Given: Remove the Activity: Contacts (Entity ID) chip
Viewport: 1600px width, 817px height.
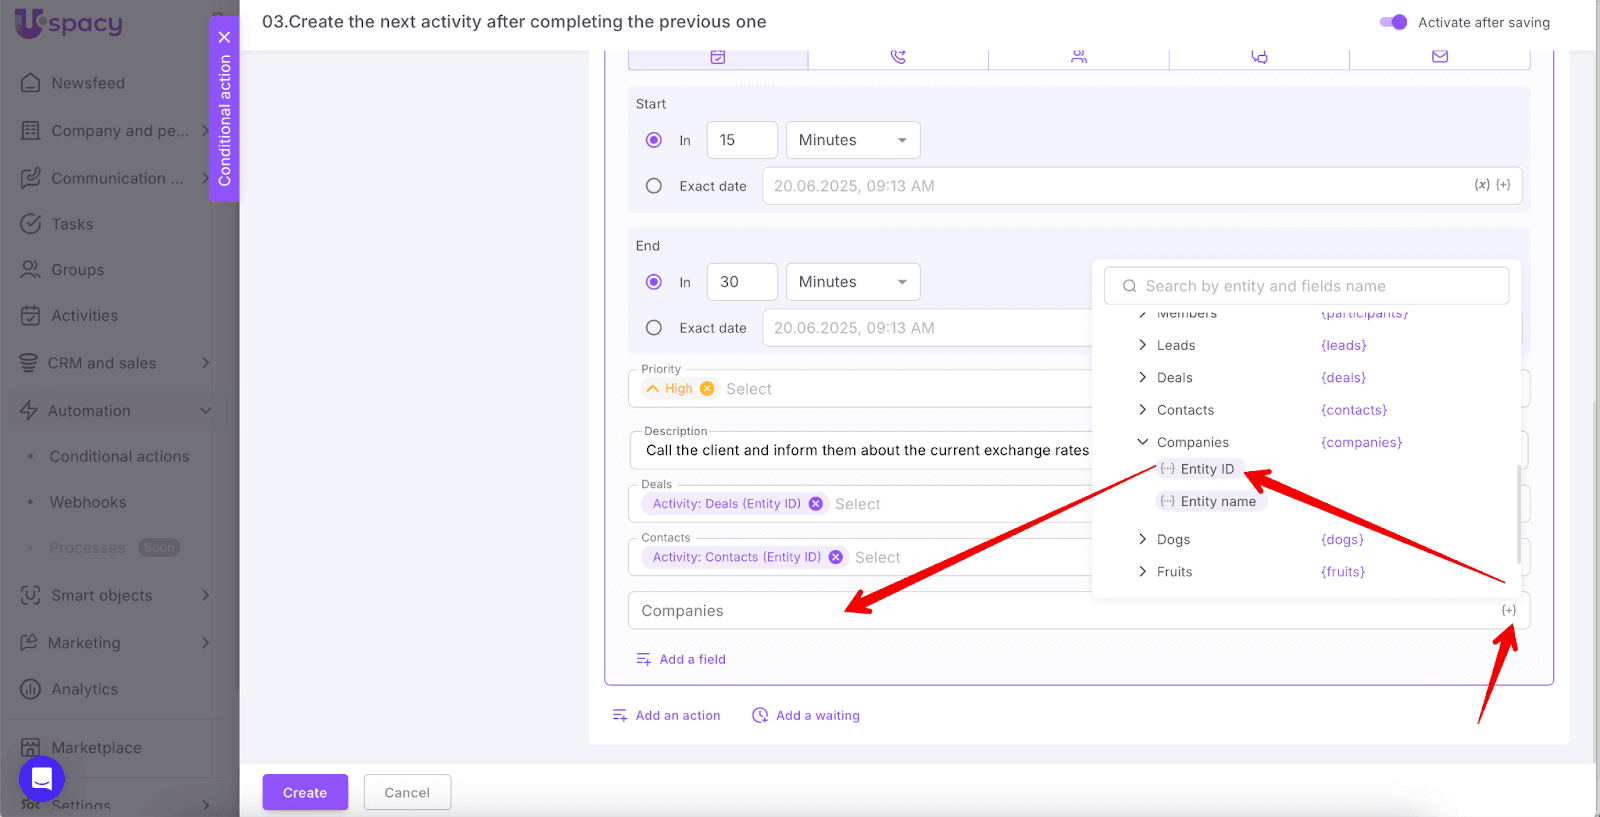Looking at the screenshot, I should [836, 557].
